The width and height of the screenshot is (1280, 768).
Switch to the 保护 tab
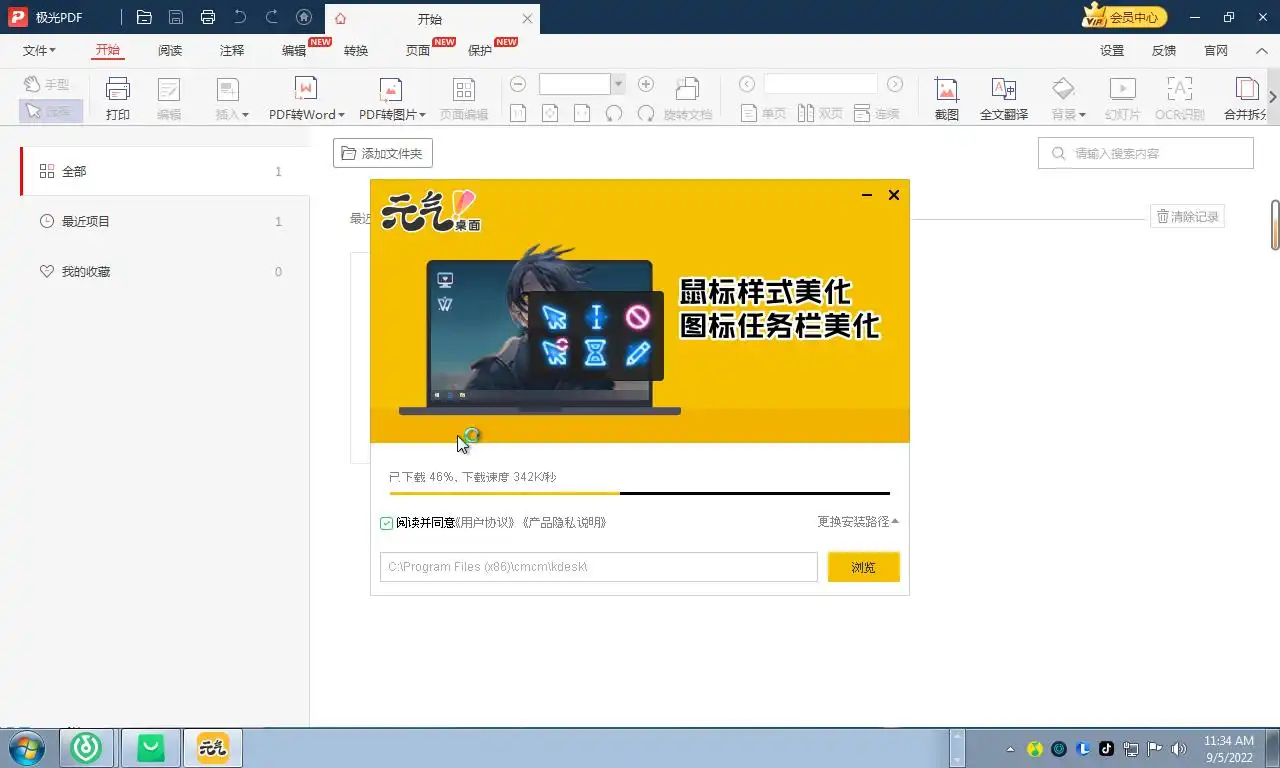click(480, 50)
